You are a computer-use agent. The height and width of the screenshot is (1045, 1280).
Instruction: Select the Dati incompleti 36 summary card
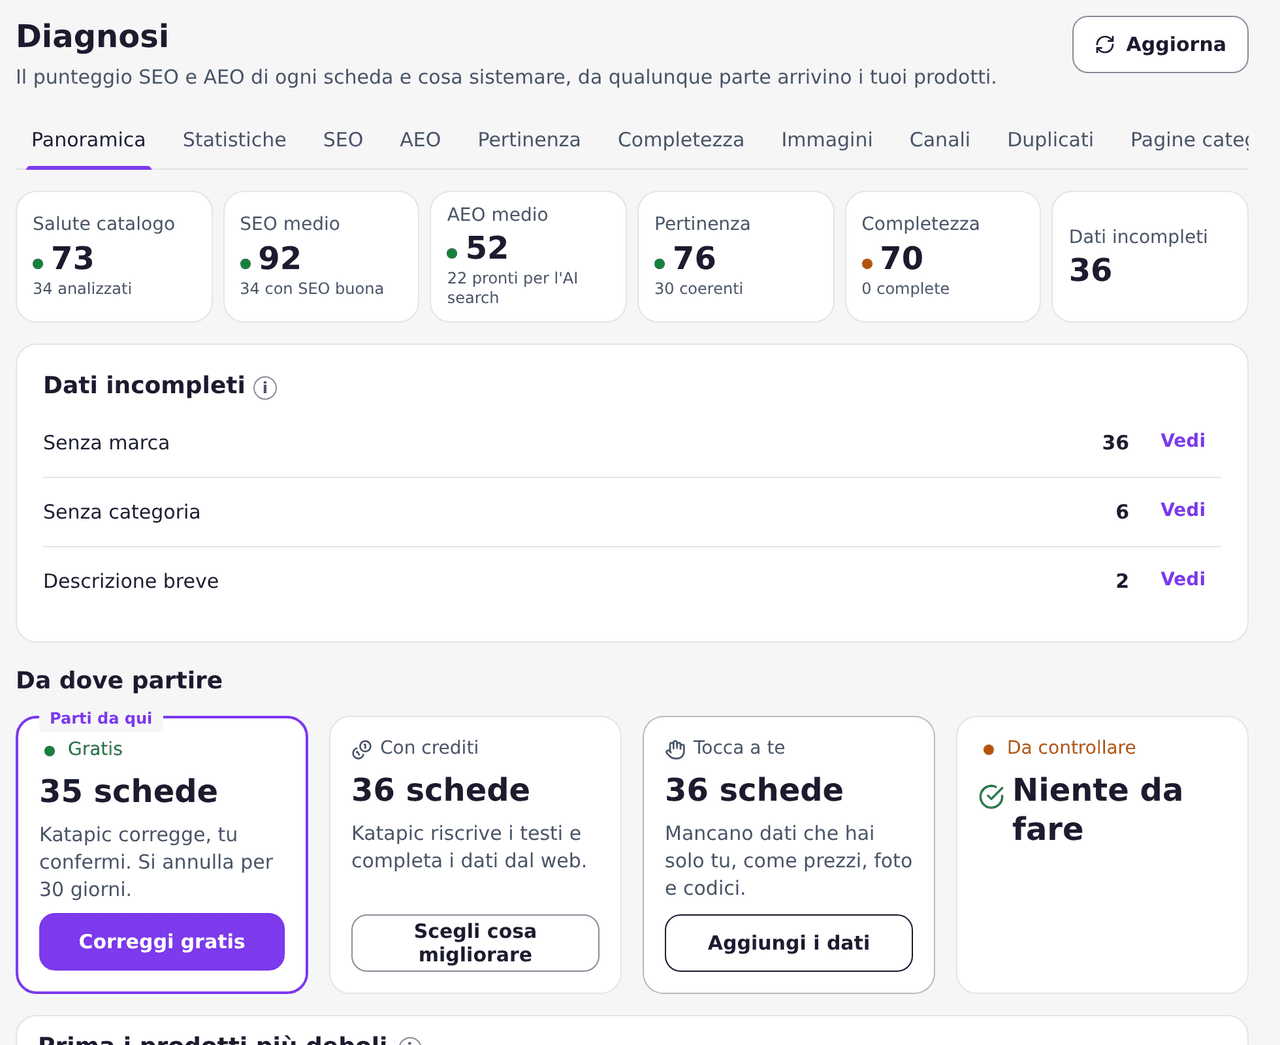tap(1150, 257)
